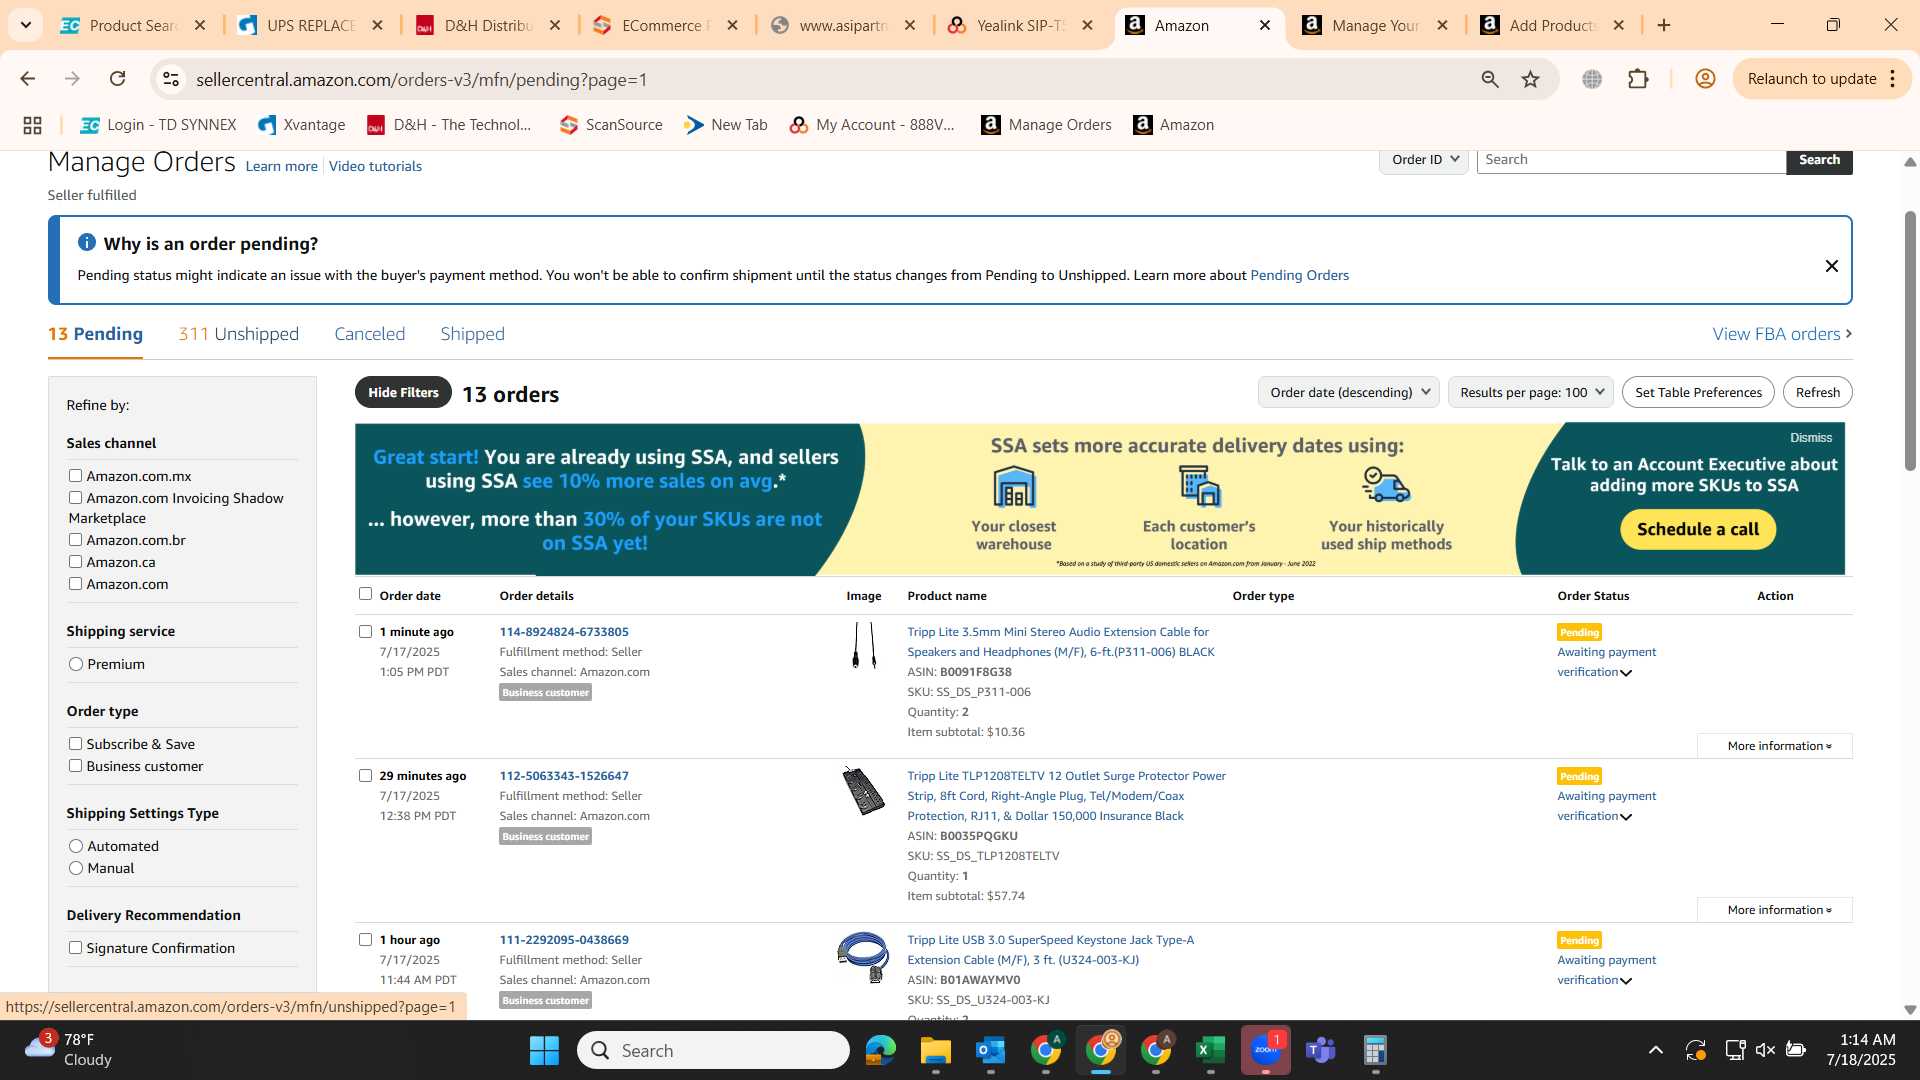
Task: Reload the page with the refresh icon
Action: coord(117,79)
